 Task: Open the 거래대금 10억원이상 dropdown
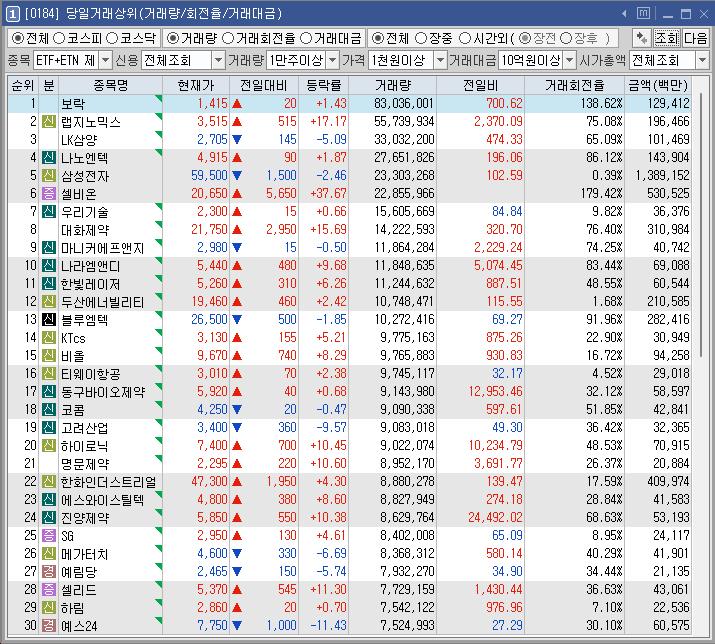(x=569, y=60)
